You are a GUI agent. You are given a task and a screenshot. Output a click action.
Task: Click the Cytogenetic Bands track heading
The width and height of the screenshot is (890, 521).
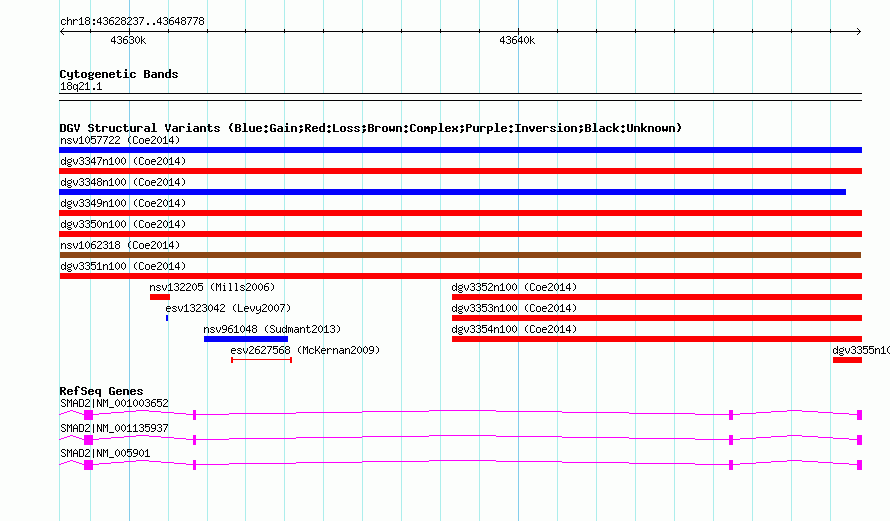point(119,74)
